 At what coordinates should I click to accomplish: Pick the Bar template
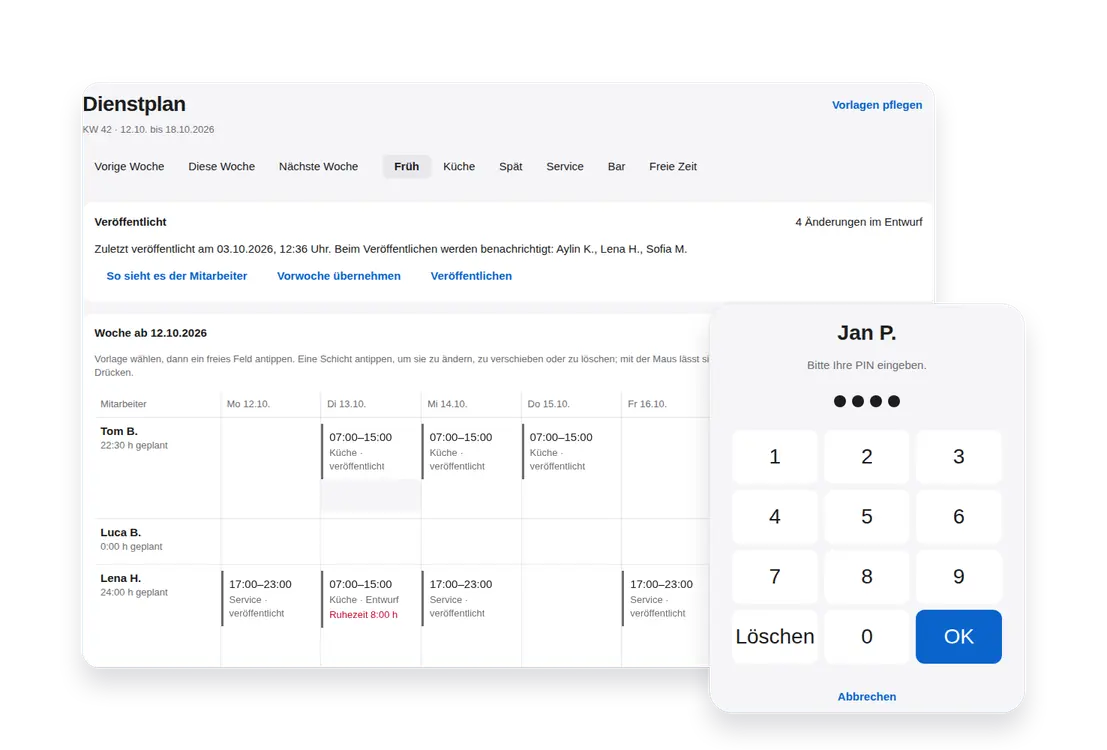[616, 167]
